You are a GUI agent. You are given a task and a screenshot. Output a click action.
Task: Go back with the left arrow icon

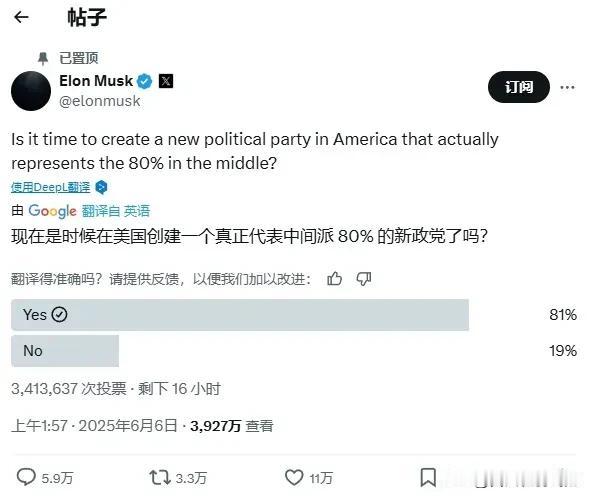pos(21,17)
